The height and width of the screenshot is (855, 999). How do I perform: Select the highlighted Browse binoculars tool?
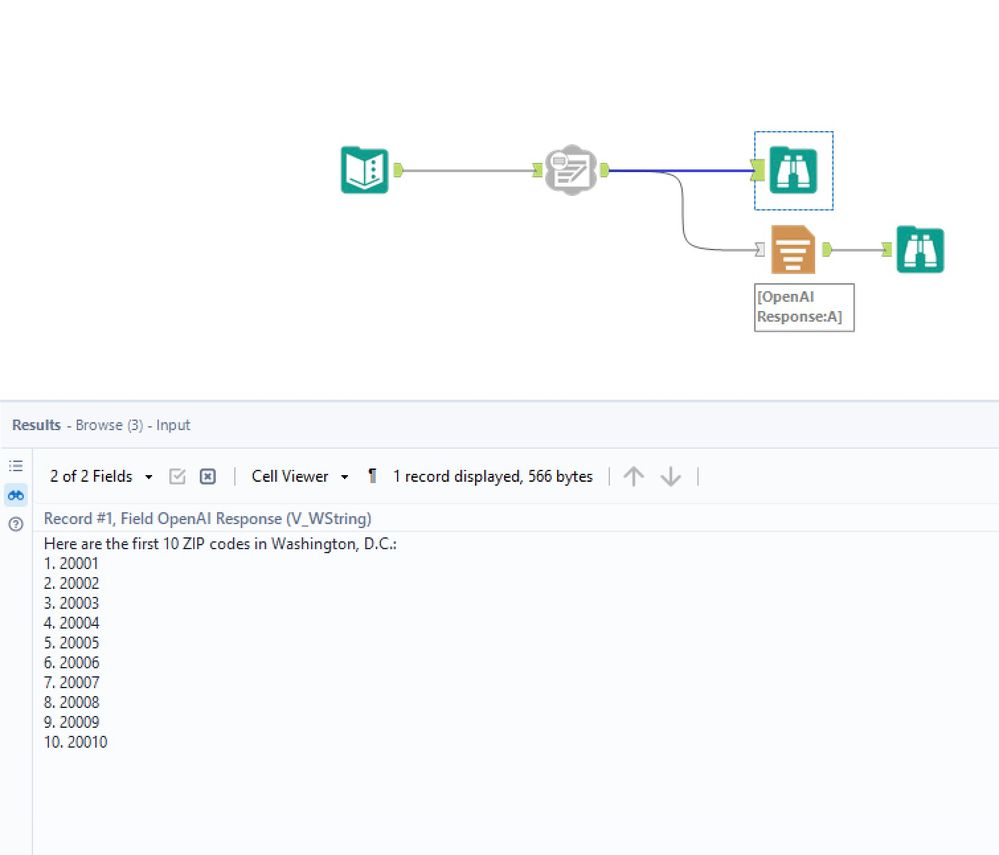[793, 170]
